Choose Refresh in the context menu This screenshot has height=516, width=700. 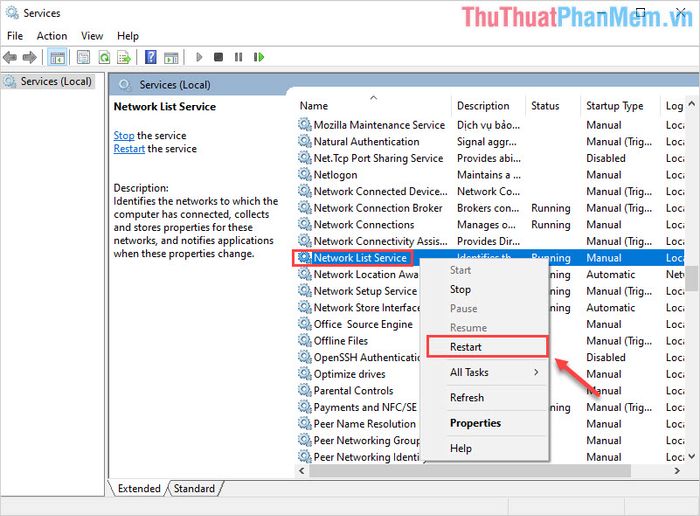[x=484, y=397]
